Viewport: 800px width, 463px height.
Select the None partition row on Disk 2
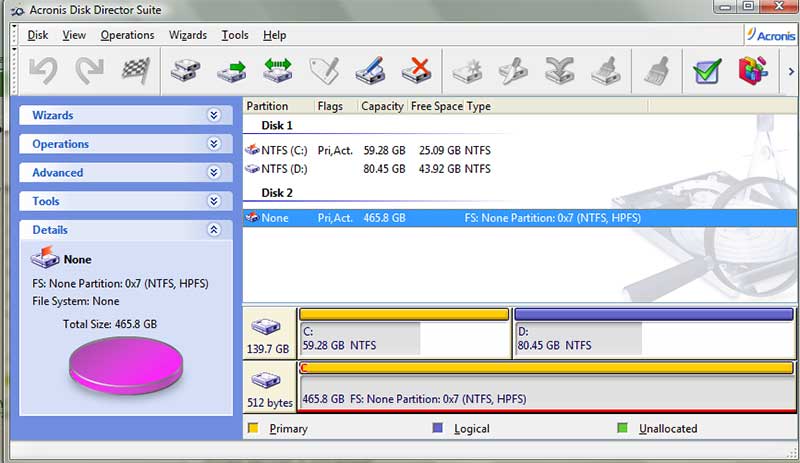pyautogui.click(x=520, y=218)
